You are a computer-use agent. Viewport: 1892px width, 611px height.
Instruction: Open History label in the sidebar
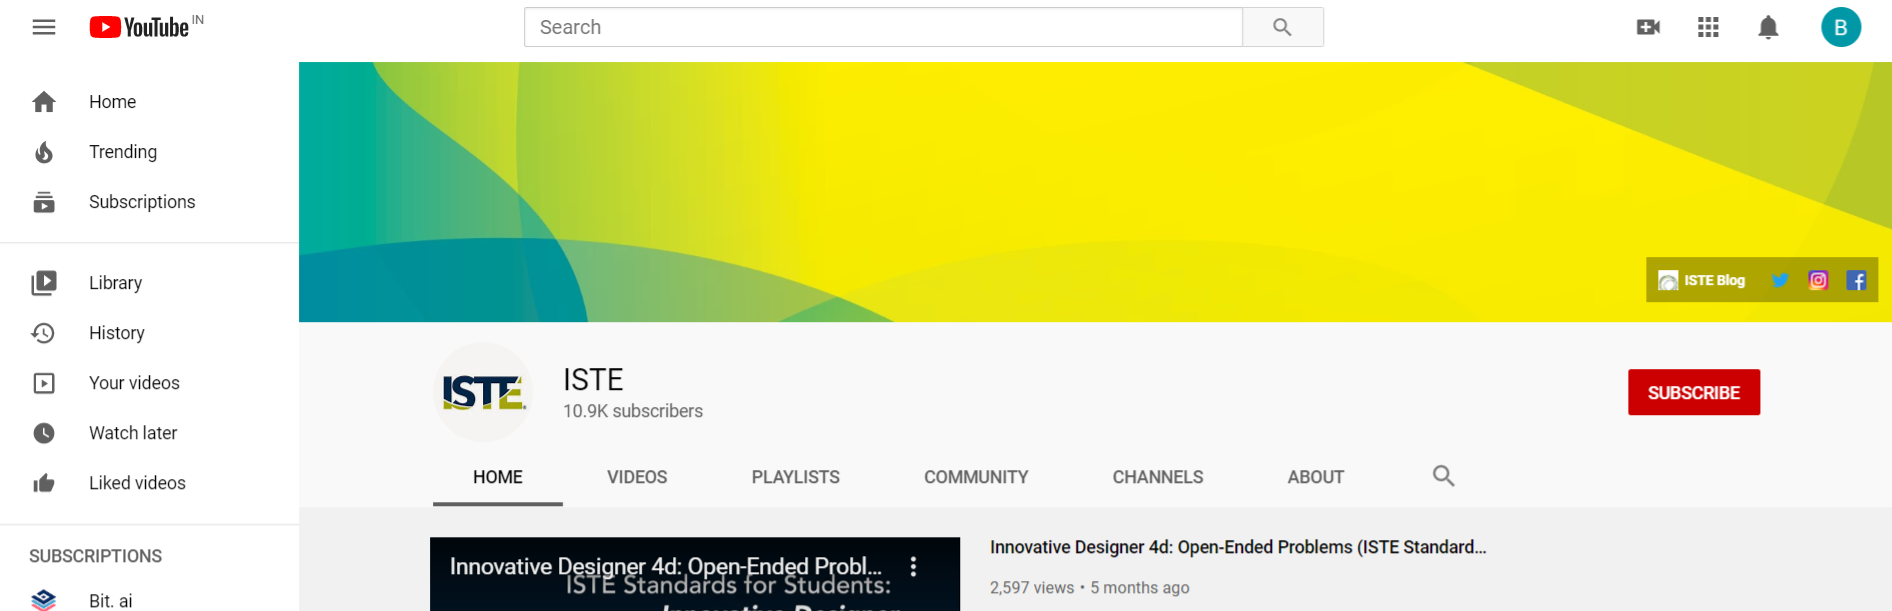click(x=117, y=333)
